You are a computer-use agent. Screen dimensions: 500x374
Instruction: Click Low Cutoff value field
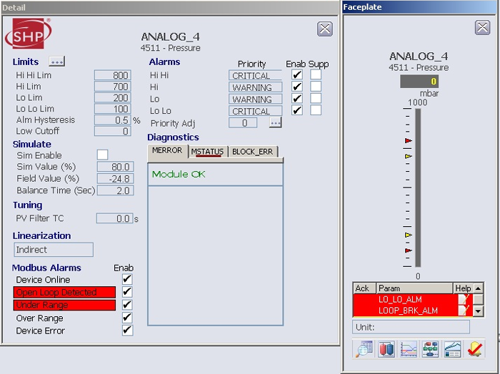[113, 131]
